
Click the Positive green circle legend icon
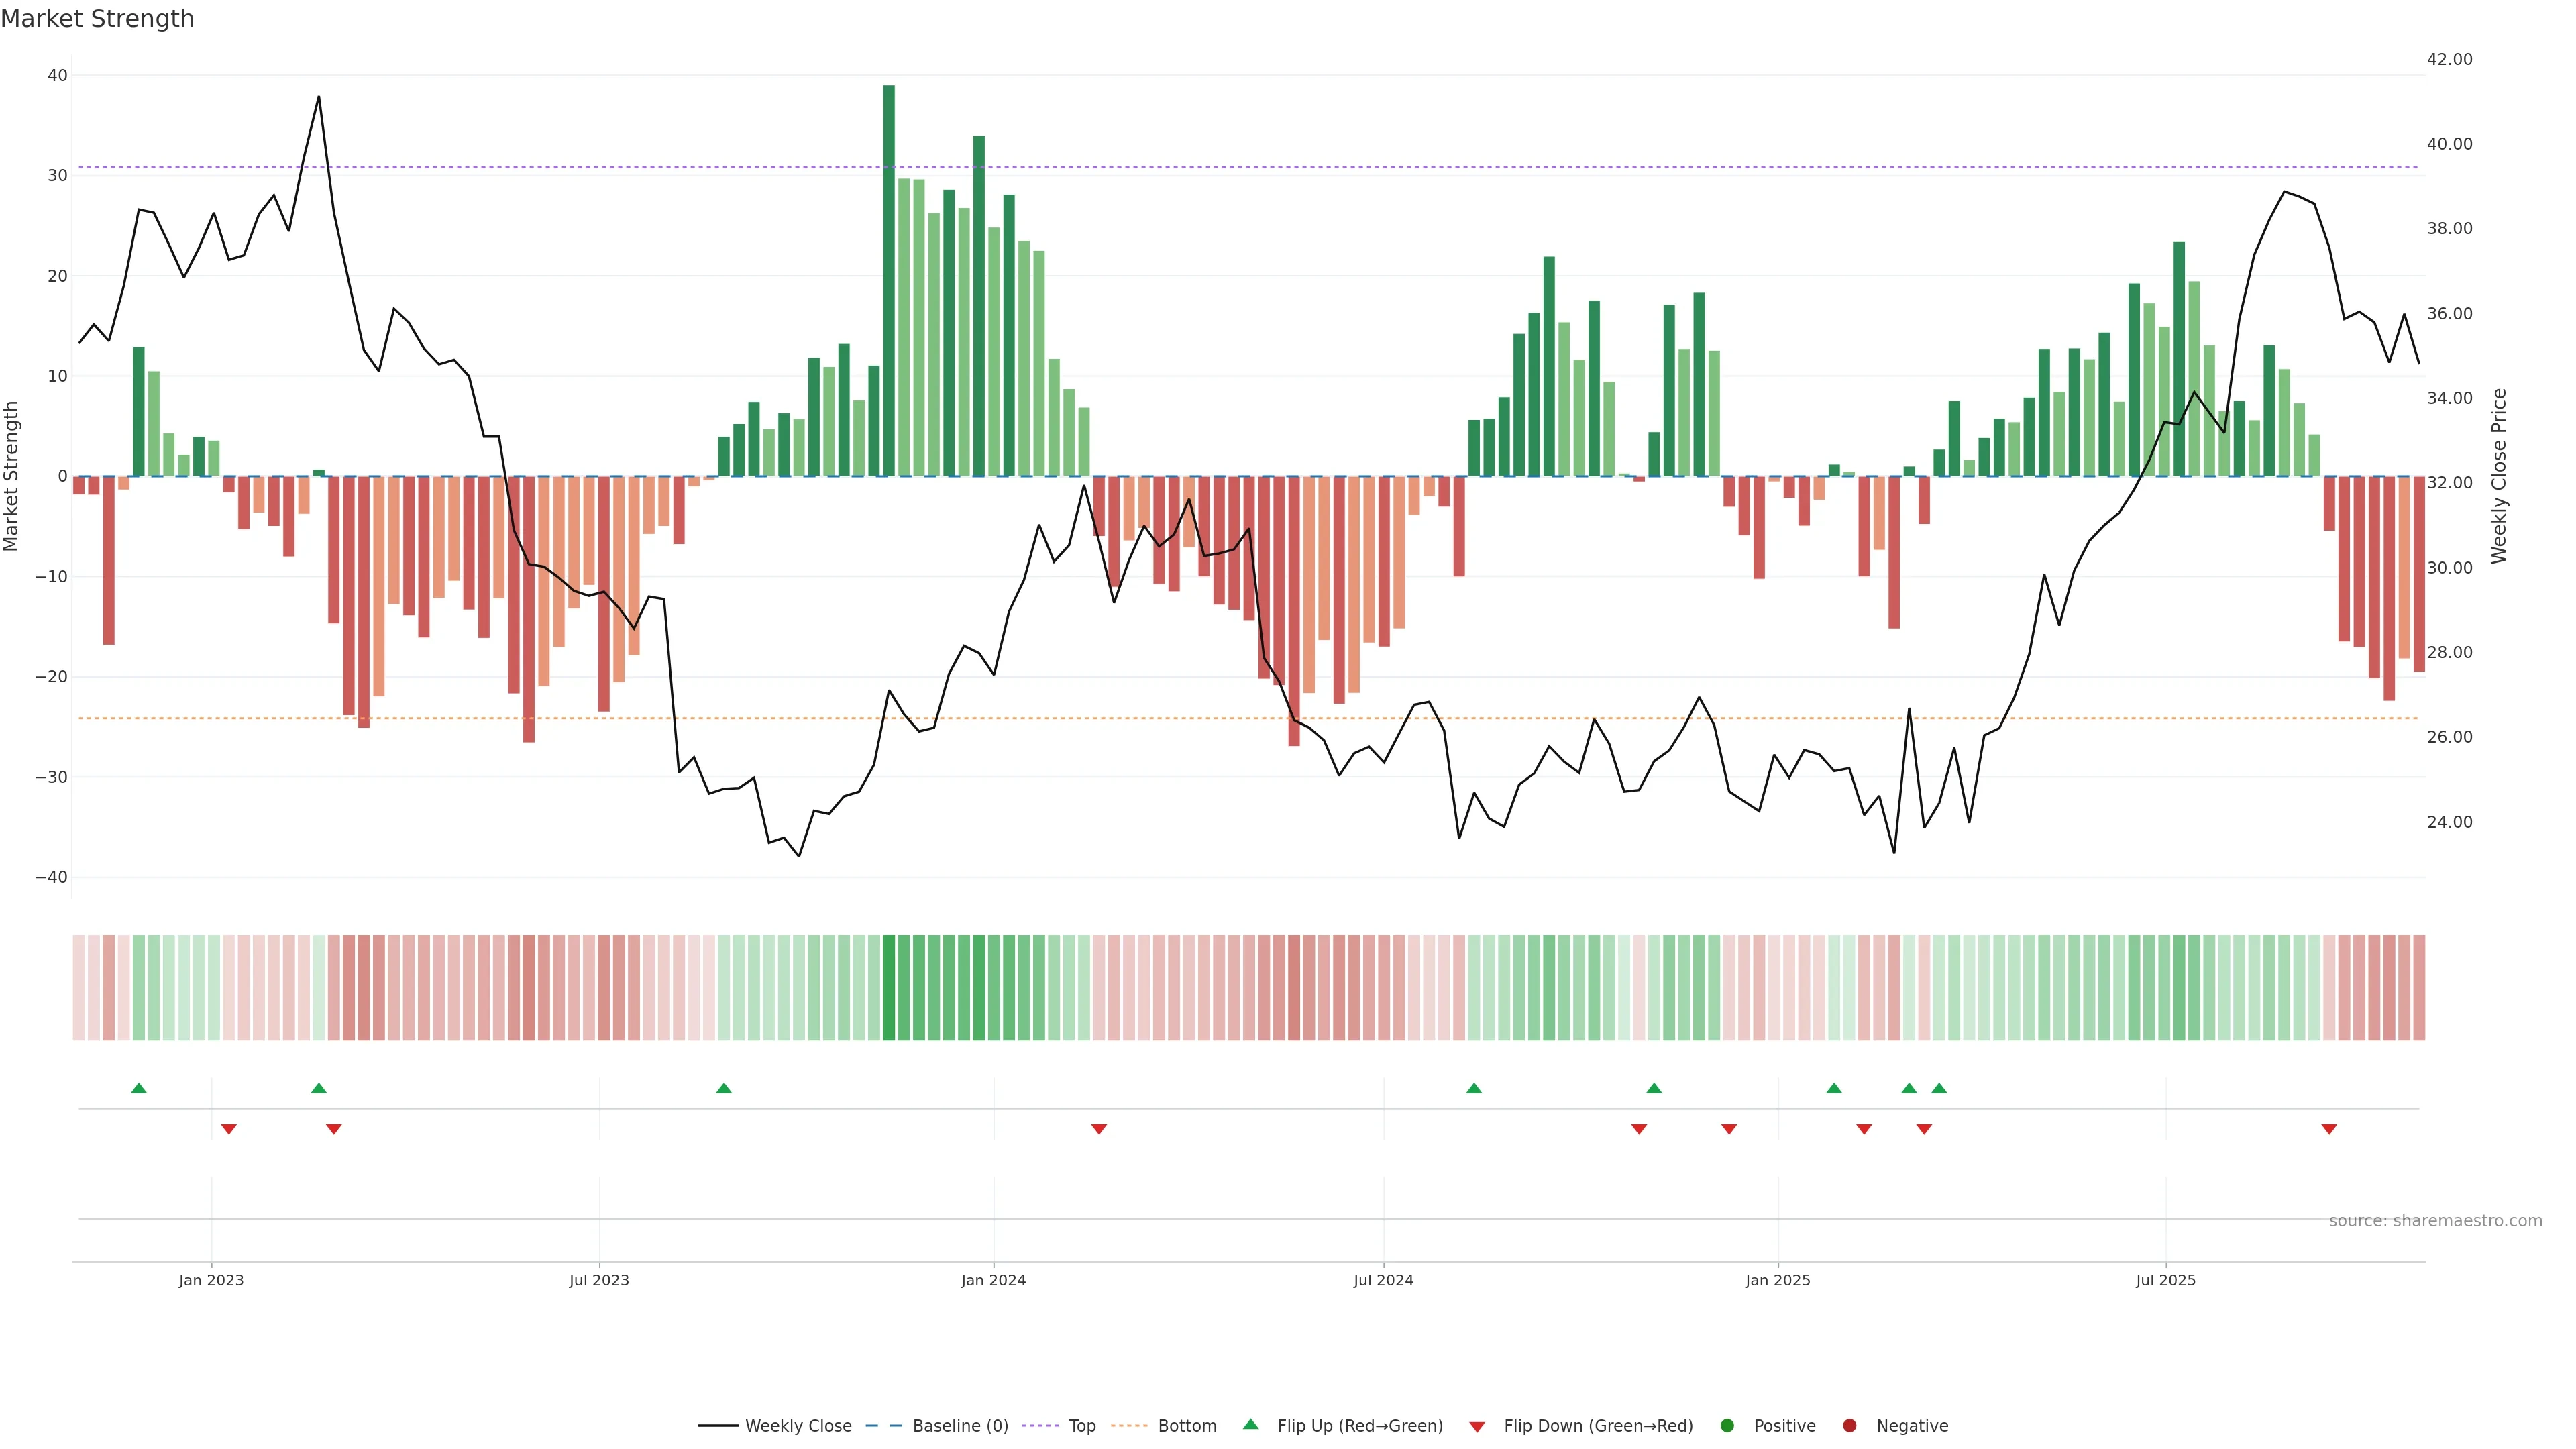[1727, 1425]
